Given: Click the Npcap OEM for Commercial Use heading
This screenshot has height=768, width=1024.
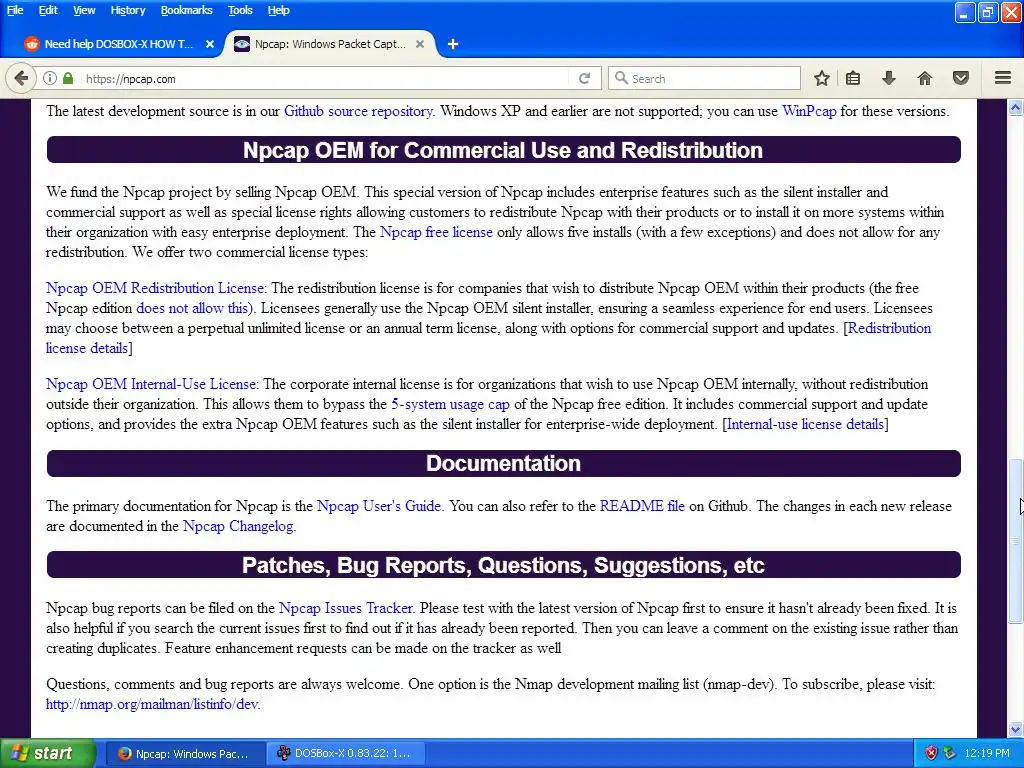Looking at the screenshot, I should [504, 150].
